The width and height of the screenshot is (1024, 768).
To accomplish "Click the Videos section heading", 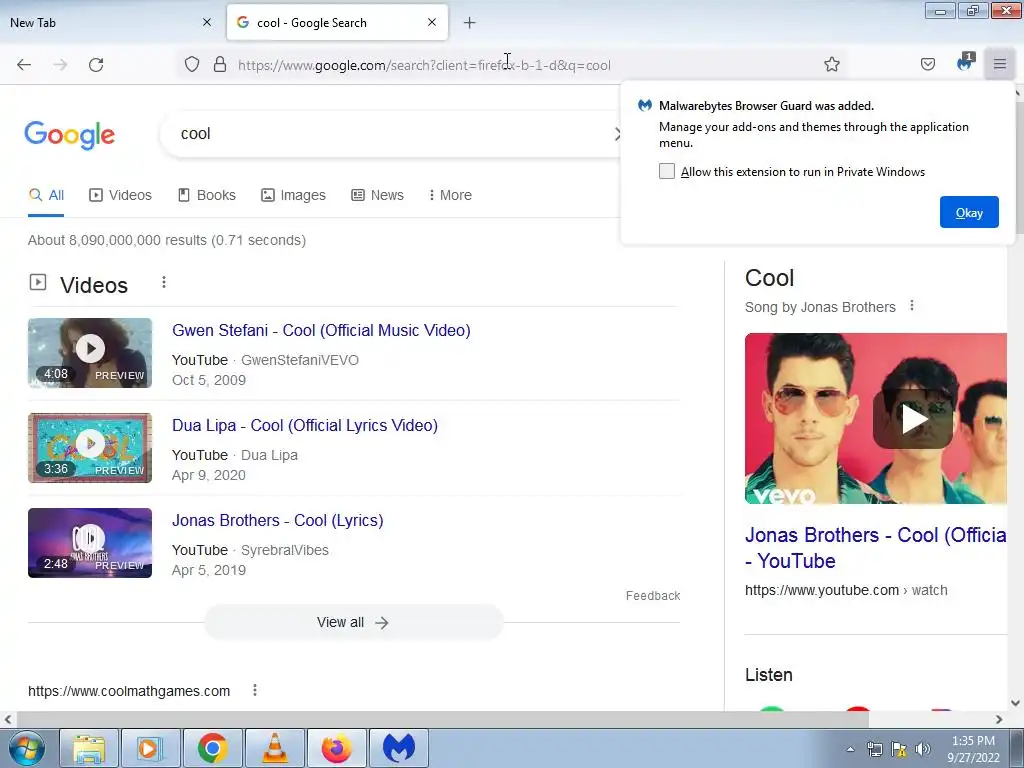I will [94, 285].
